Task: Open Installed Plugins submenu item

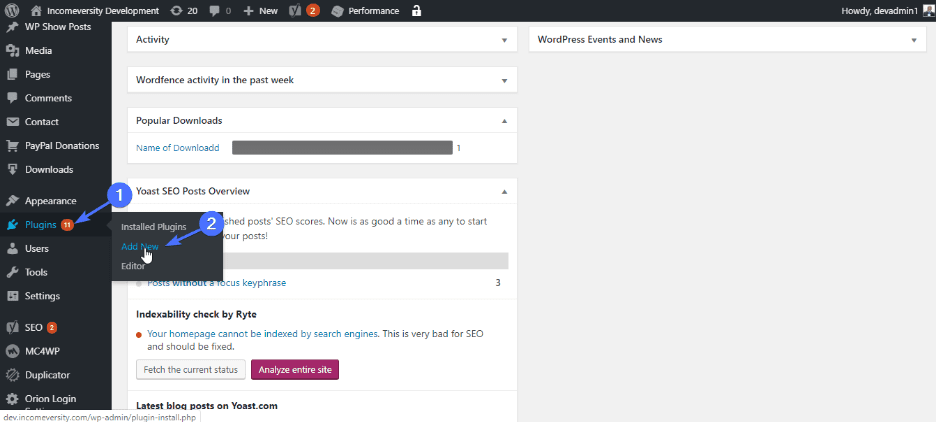Action: coord(154,227)
